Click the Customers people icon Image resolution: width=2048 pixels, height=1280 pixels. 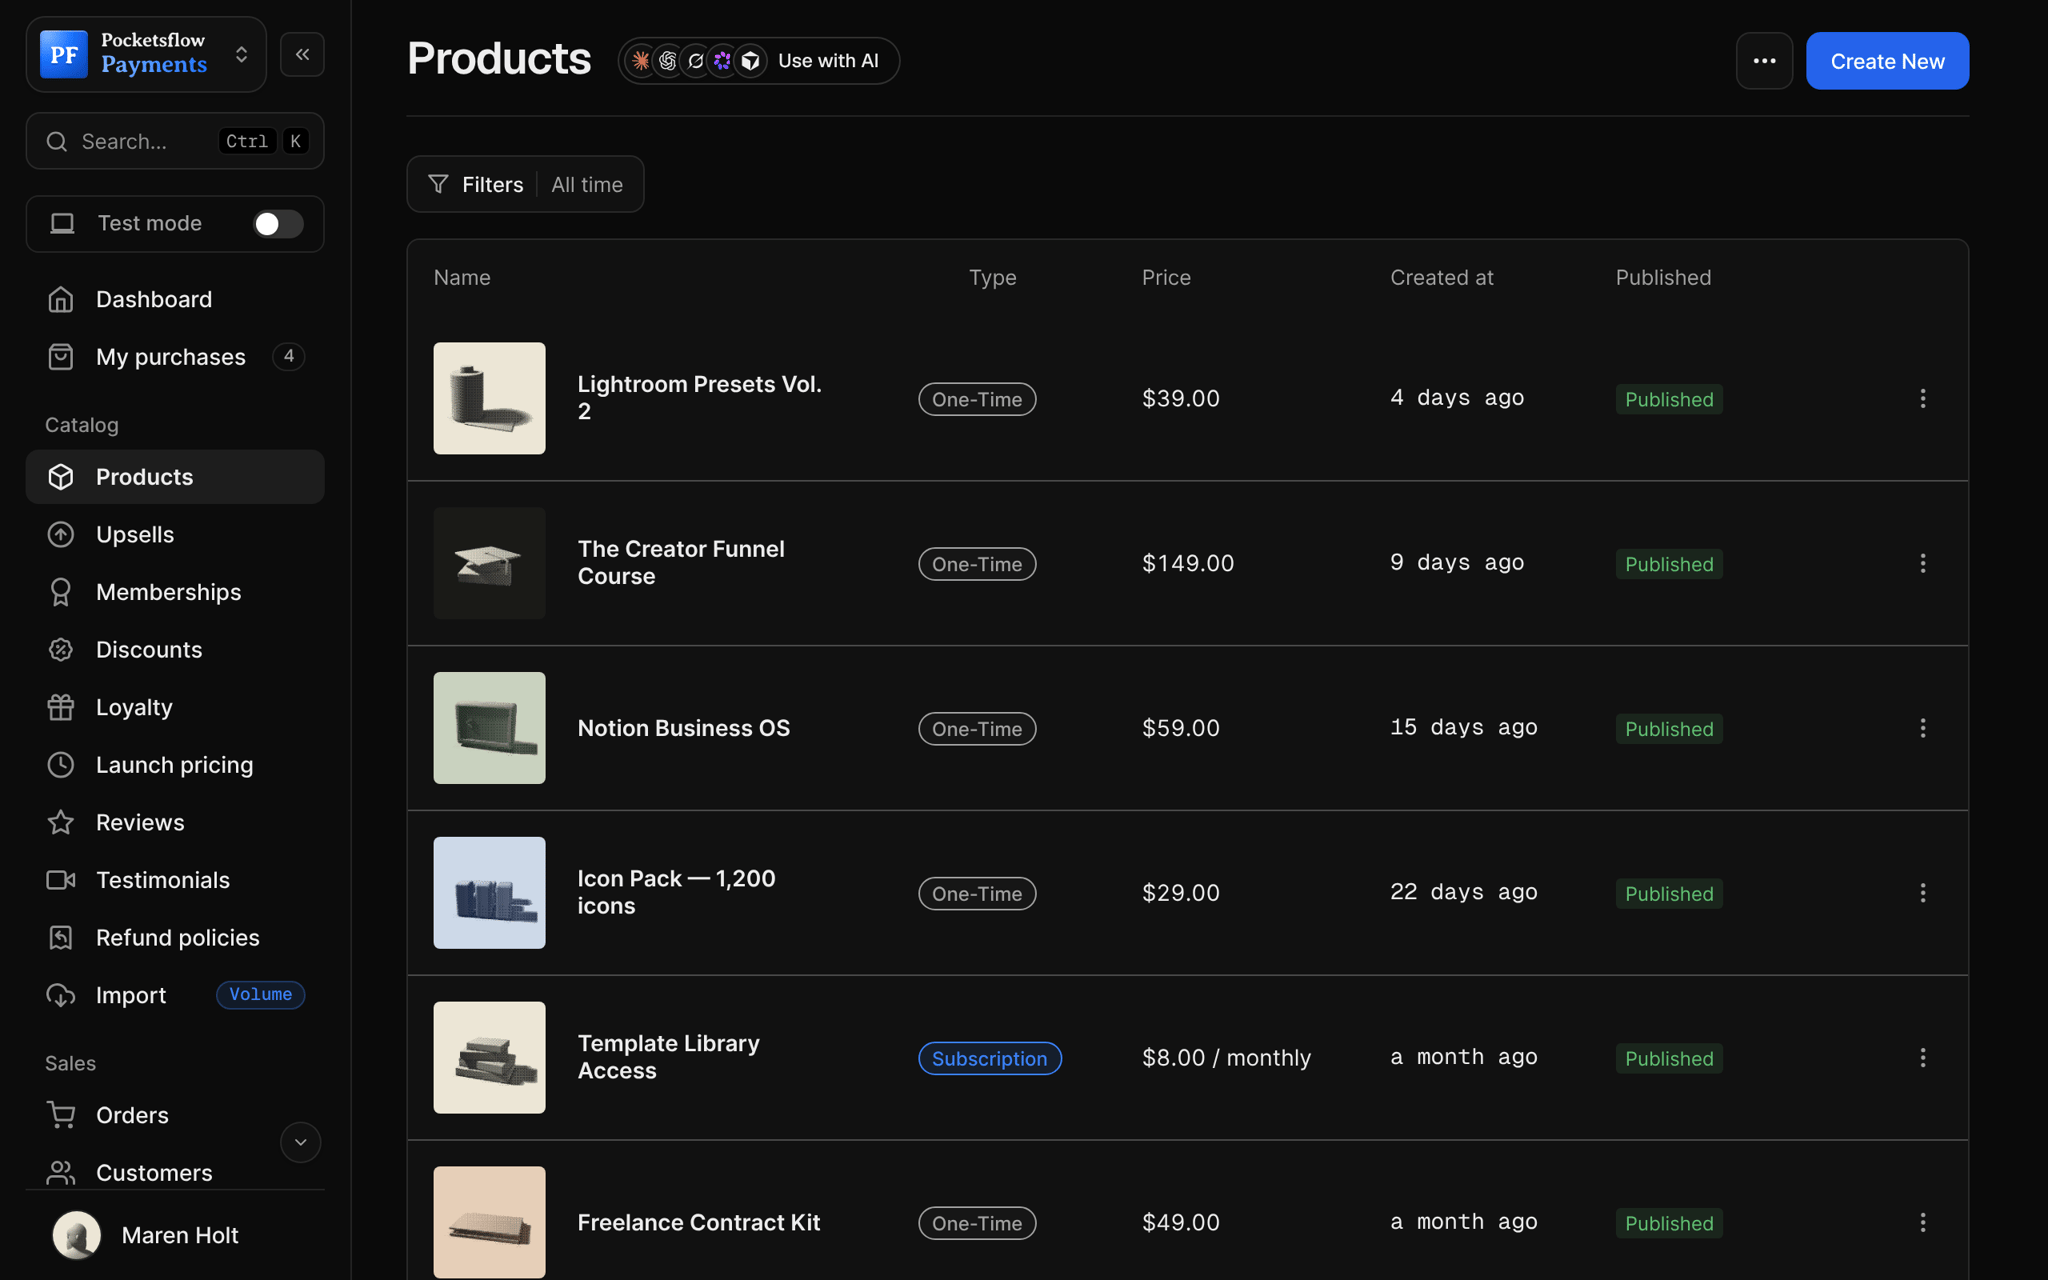point(61,1172)
